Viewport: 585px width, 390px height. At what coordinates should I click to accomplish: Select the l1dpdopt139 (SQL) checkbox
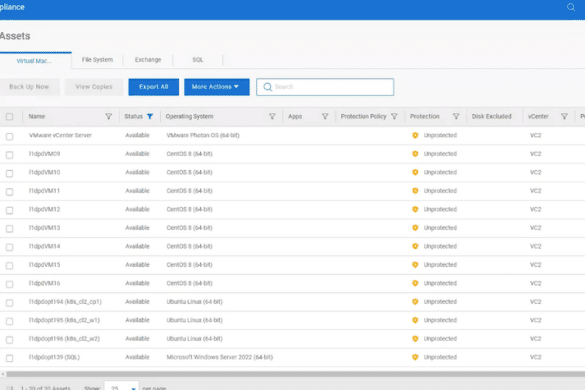click(10, 358)
